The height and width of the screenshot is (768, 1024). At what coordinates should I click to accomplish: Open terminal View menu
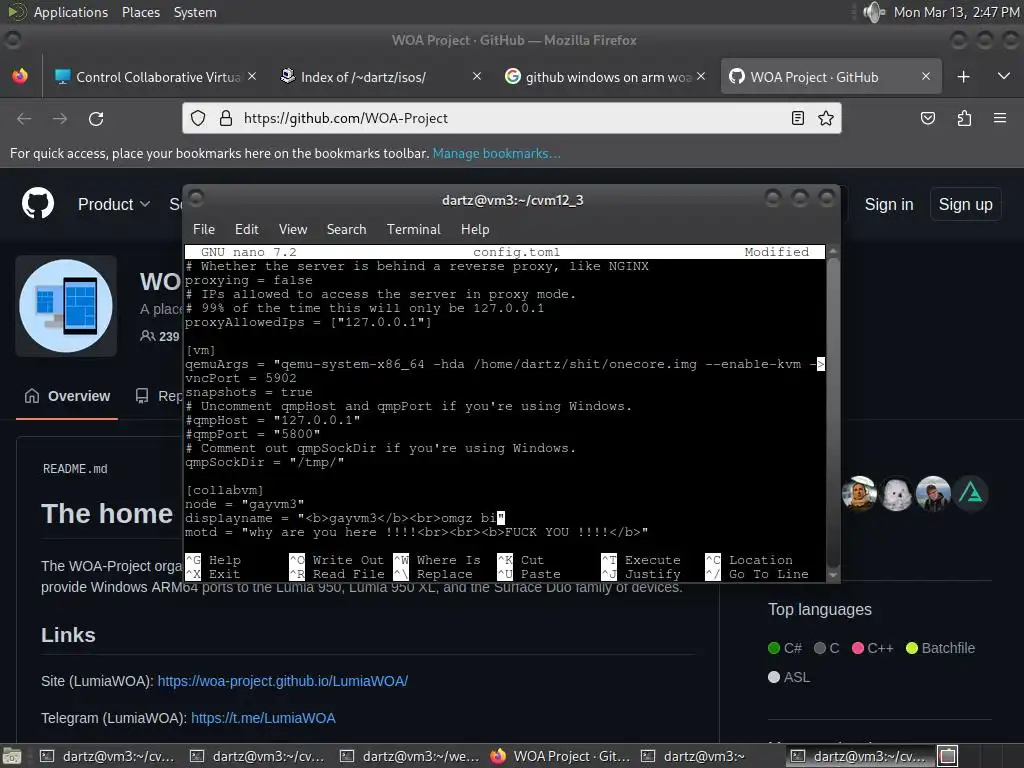293,229
